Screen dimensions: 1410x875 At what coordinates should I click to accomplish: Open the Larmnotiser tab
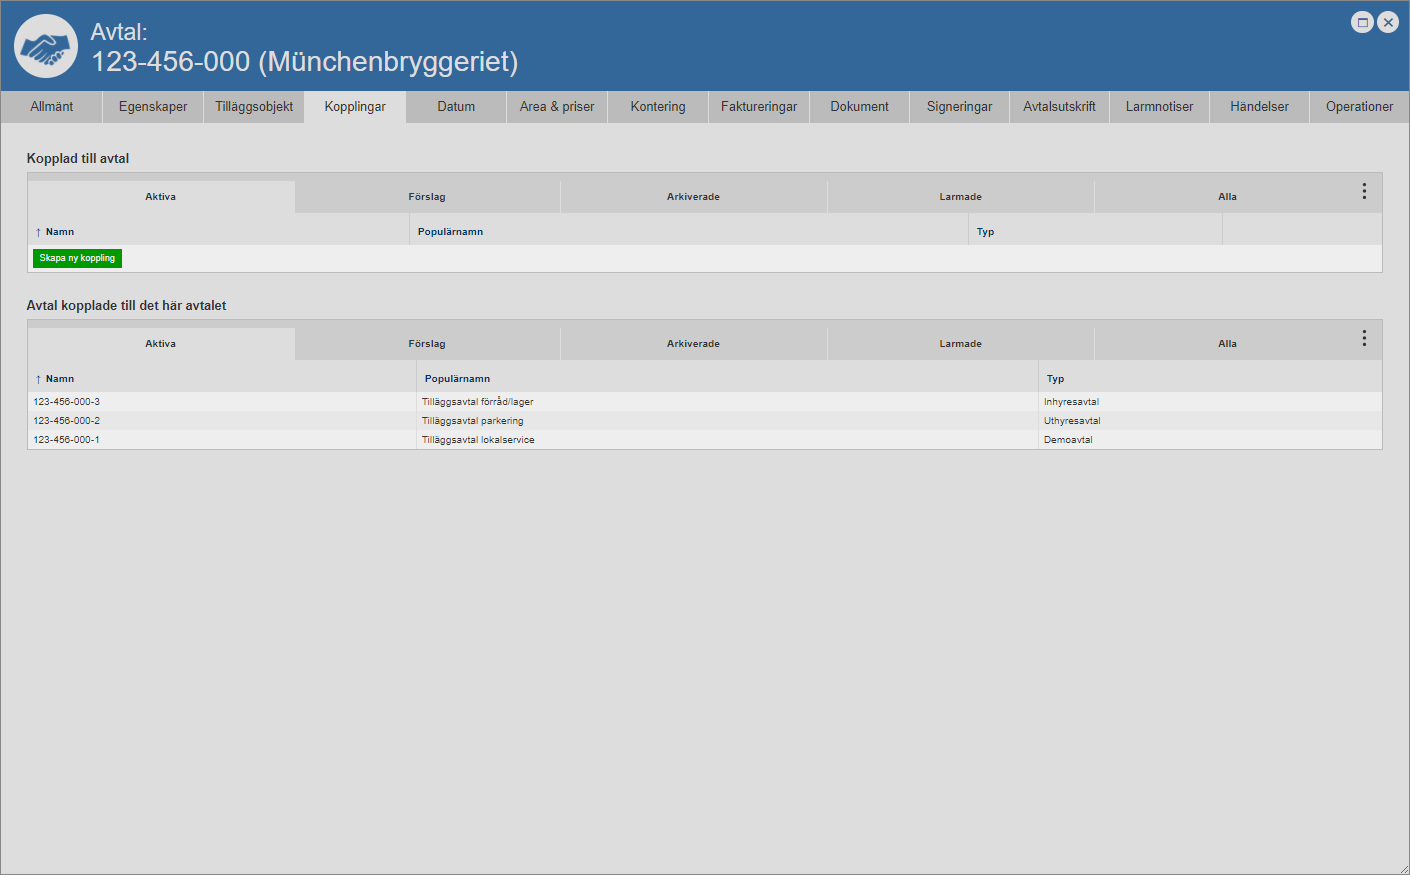coord(1159,107)
